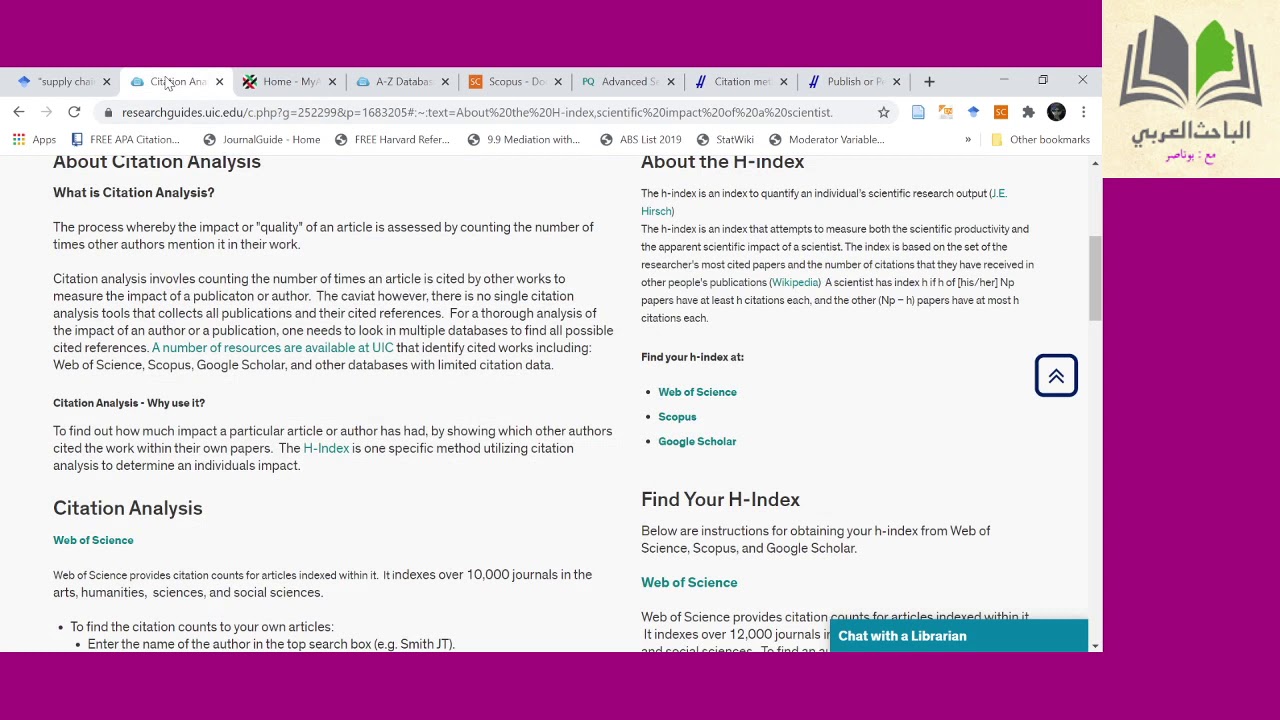Screen dimensions: 1280x720
Task: Click the page vertical scrollbar thumb
Action: coord(1095,279)
